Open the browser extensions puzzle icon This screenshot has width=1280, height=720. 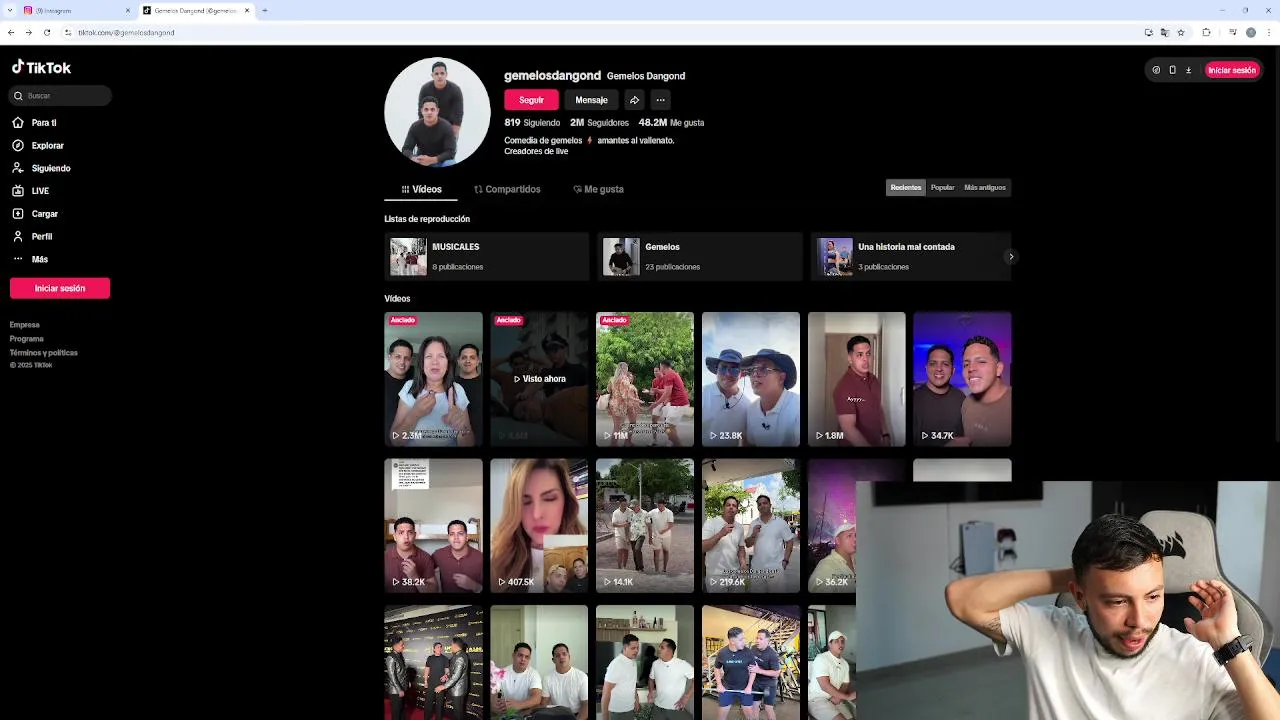tap(1206, 32)
